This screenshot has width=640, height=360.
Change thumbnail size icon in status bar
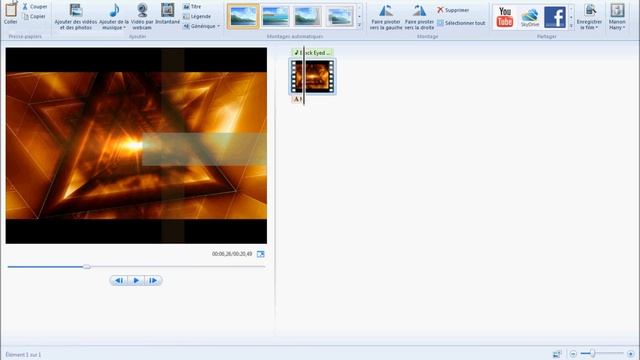point(557,354)
